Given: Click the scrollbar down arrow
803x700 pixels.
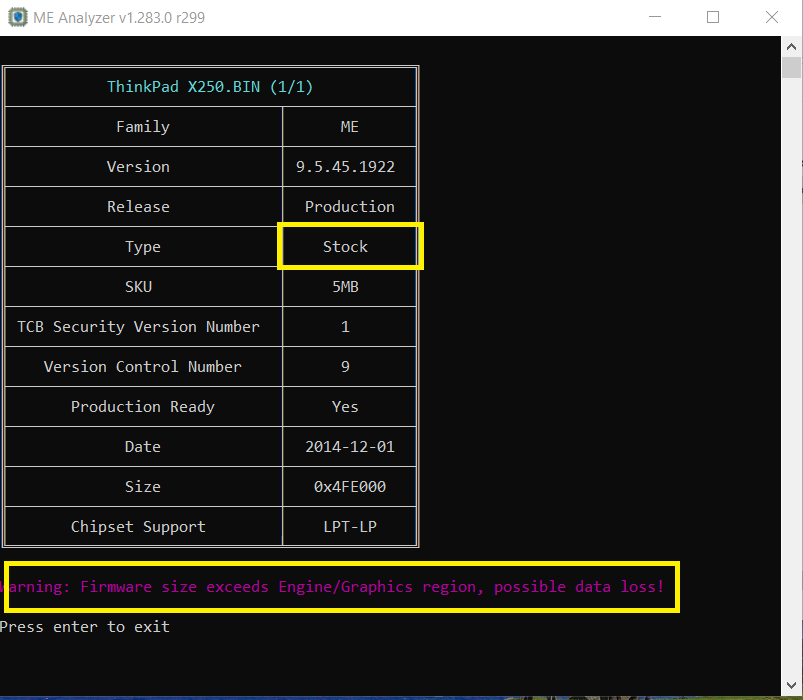Looking at the screenshot, I should (791, 685).
